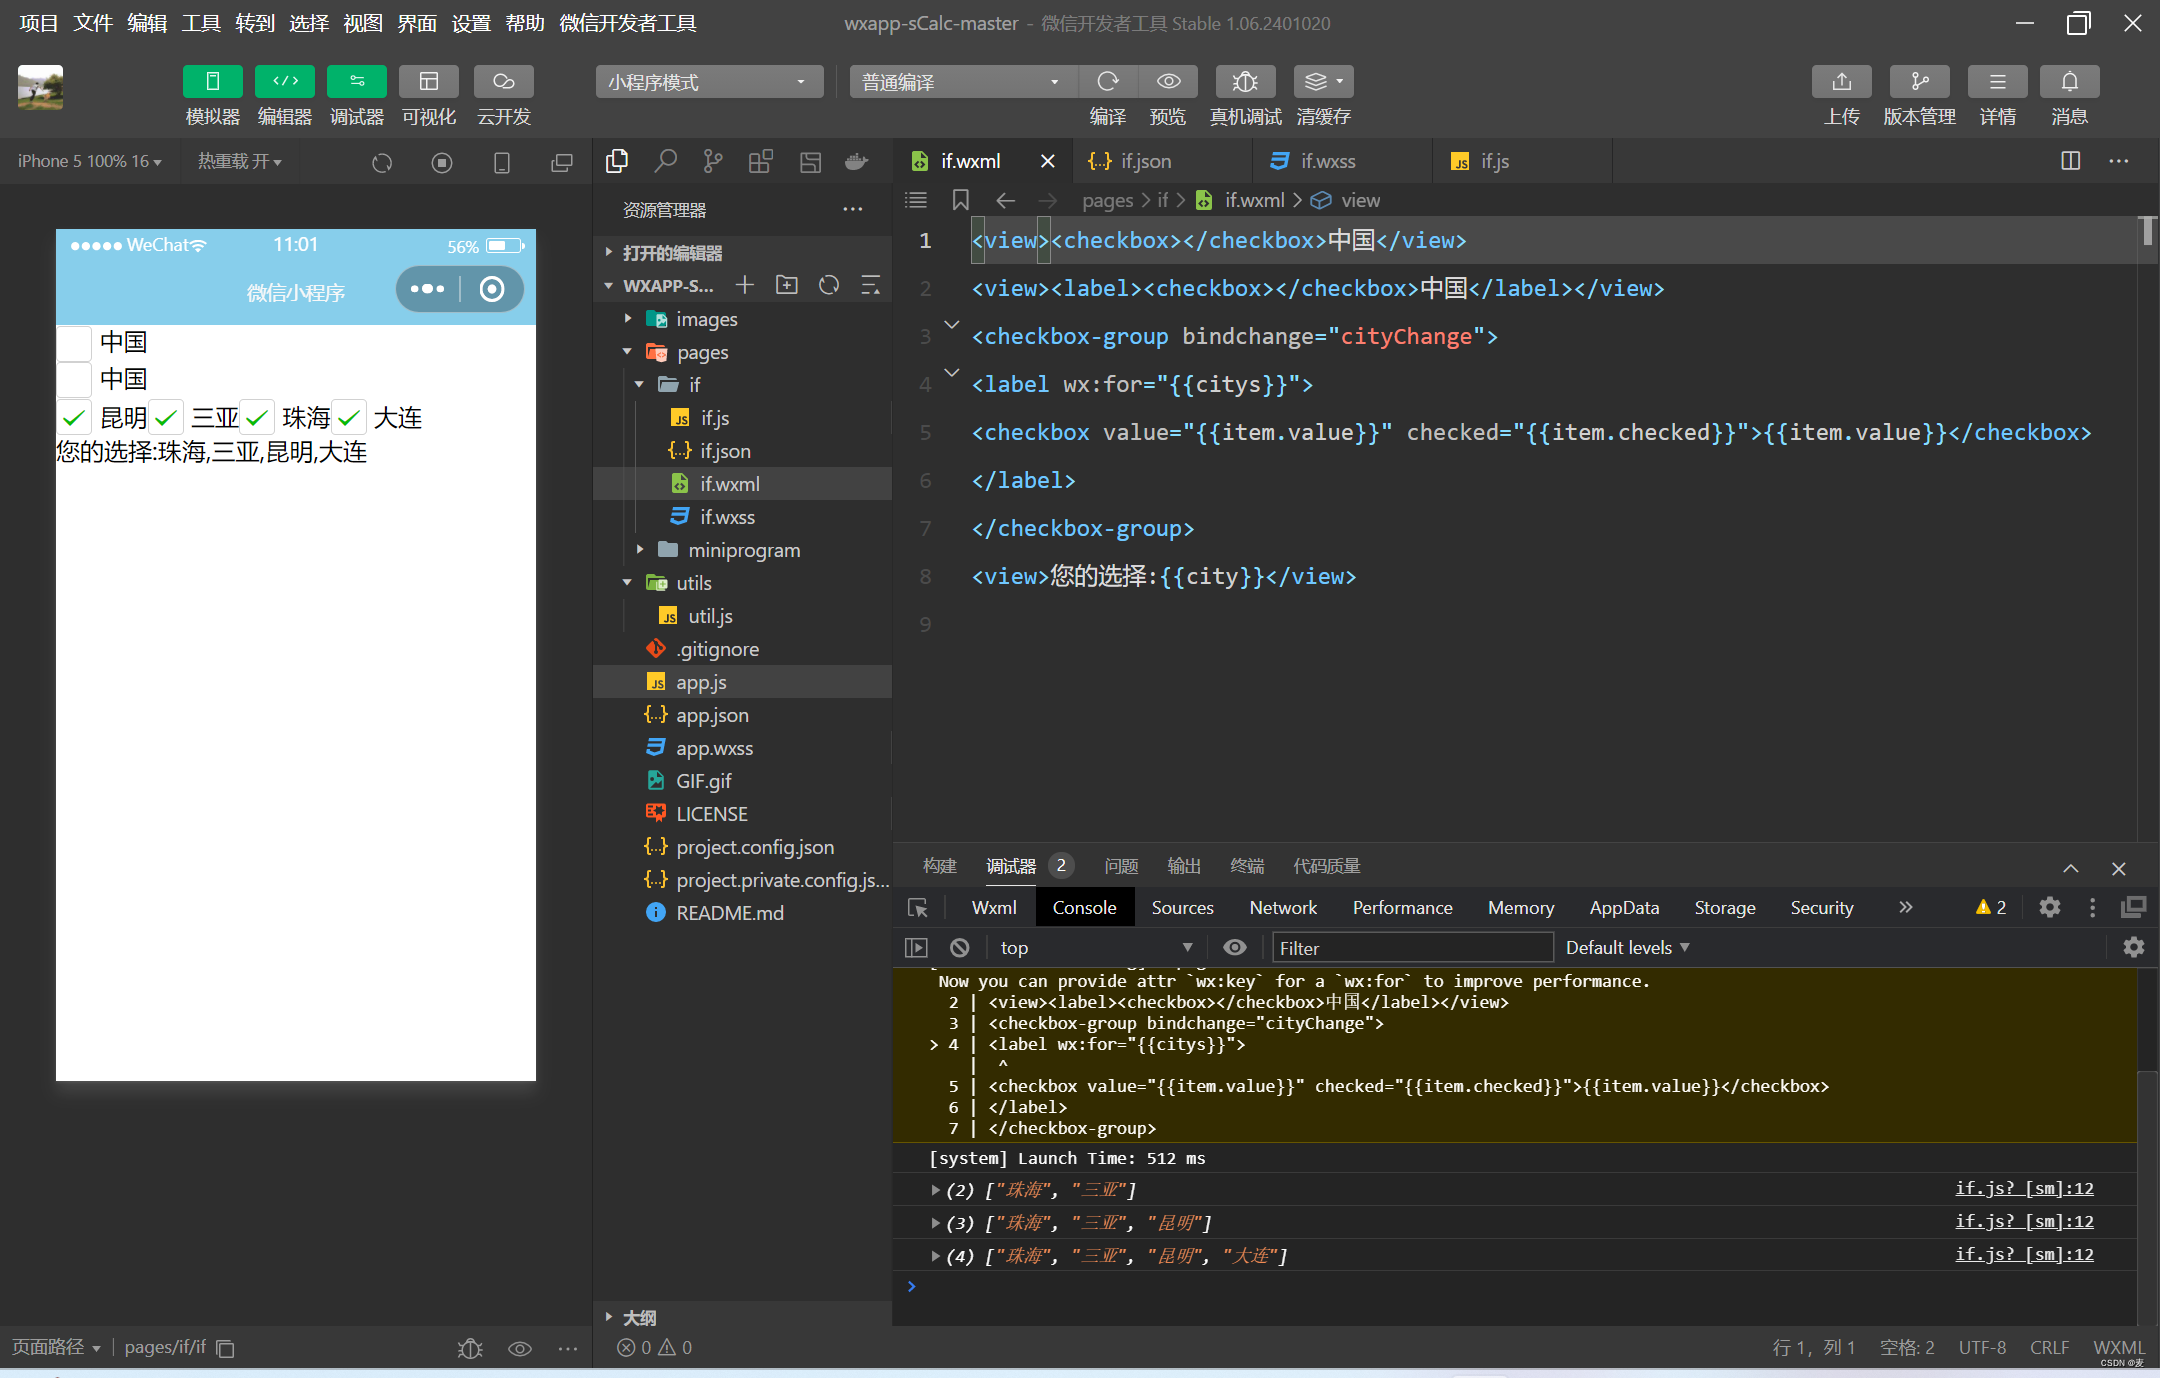Open the iPhone 5 device selector

click(x=90, y=161)
